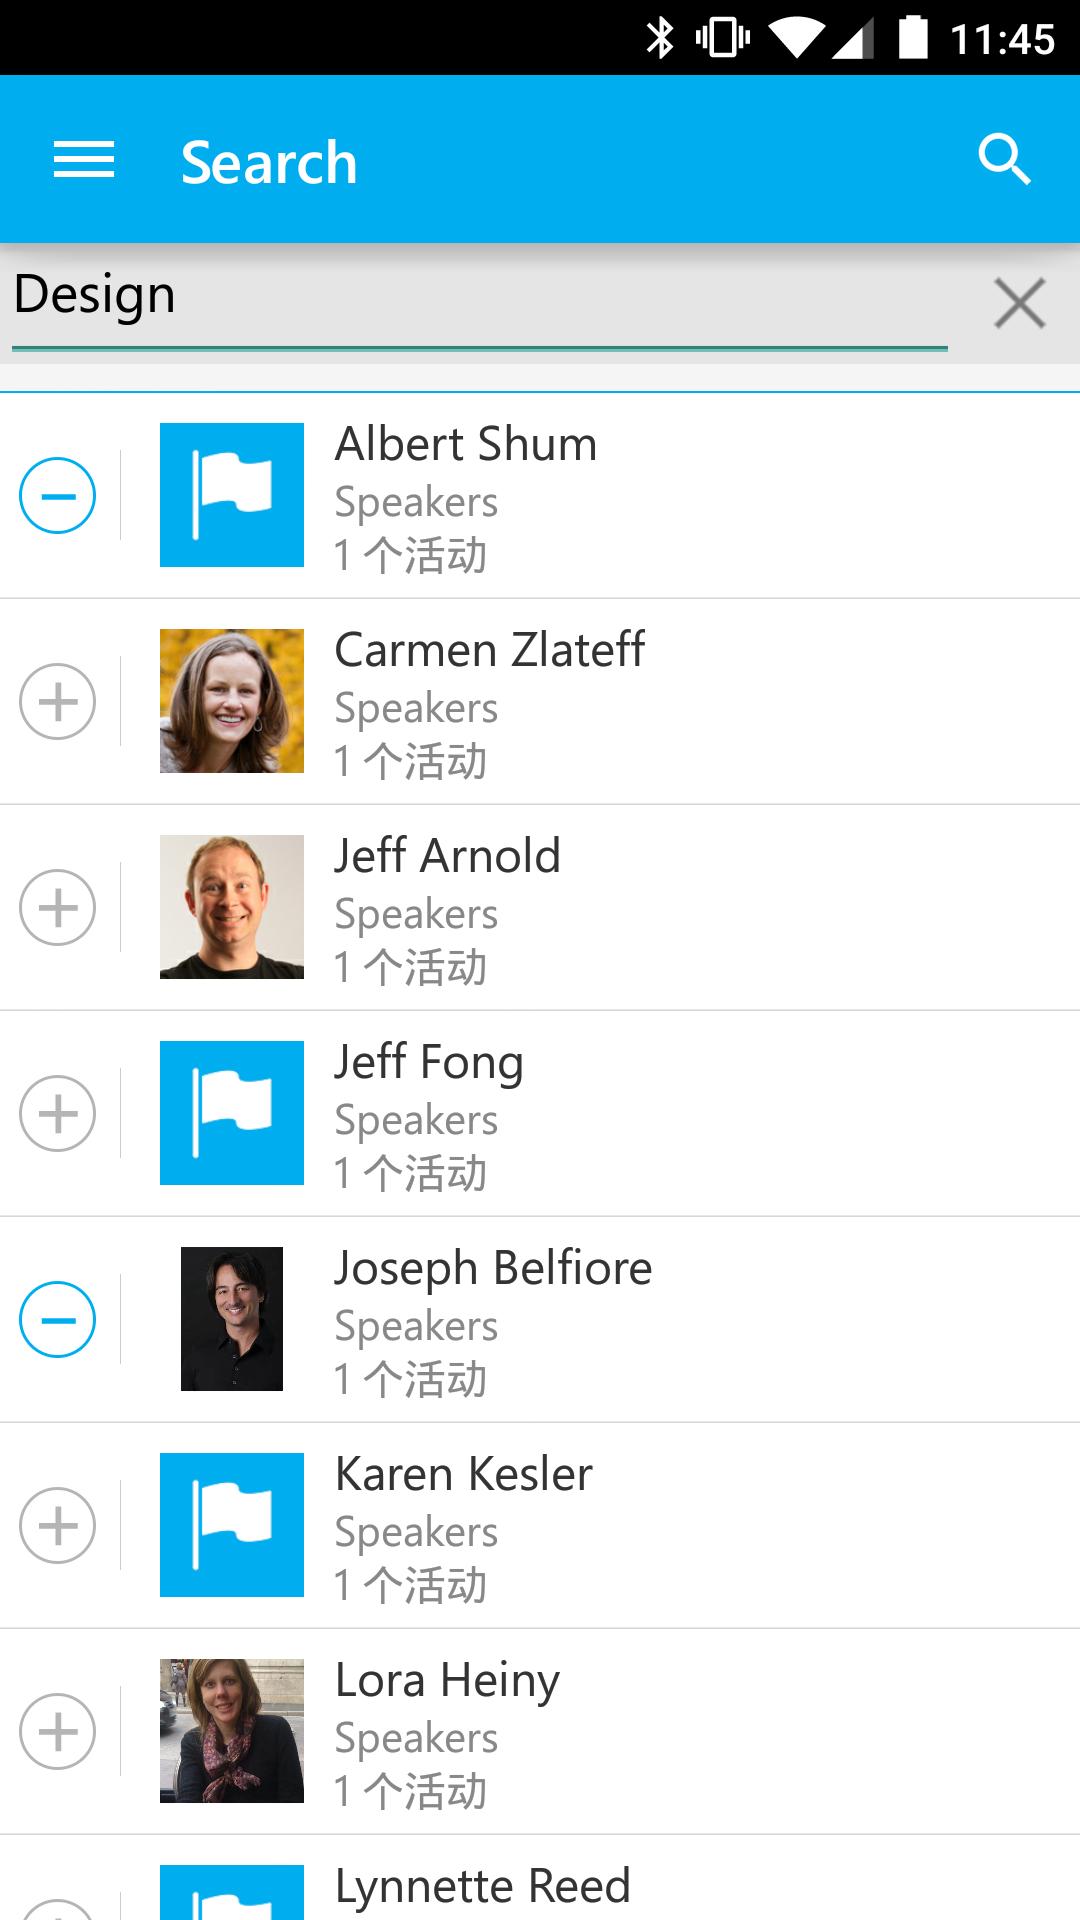The width and height of the screenshot is (1080, 1920).
Task: Add Karen Kesler with plus toggle
Action: point(58,1526)
